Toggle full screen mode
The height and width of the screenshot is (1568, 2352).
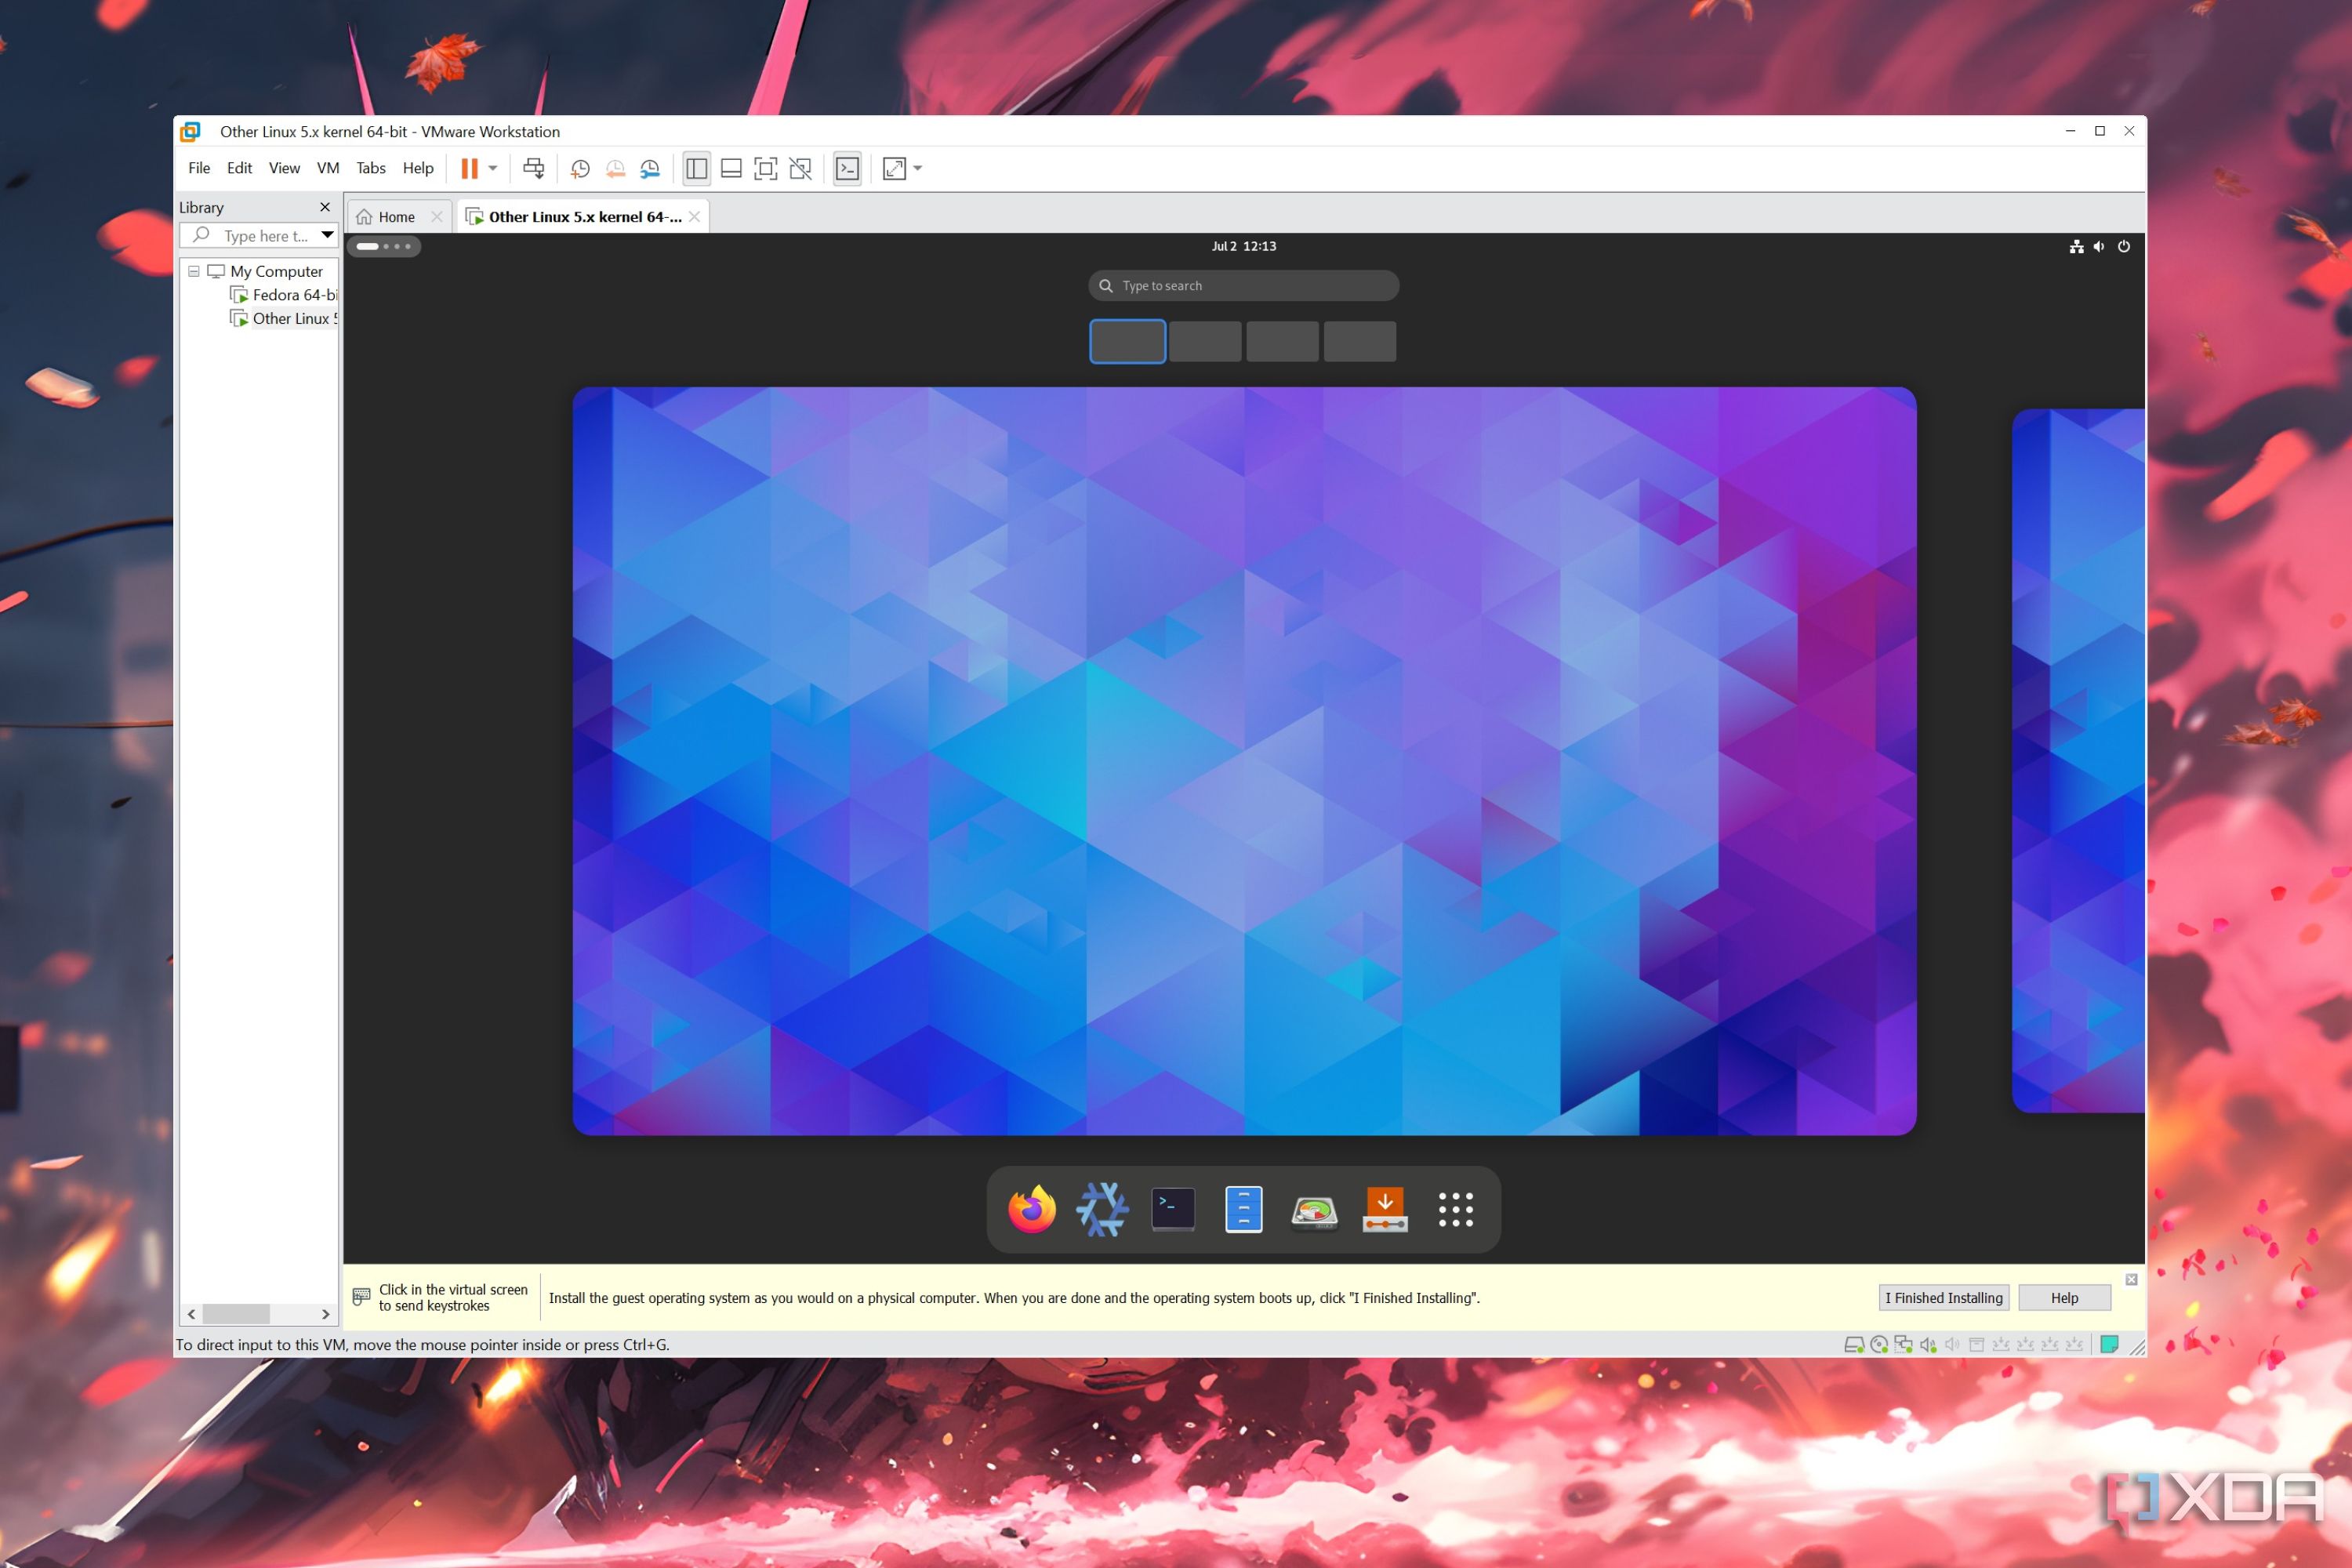(x=765, y=168)
